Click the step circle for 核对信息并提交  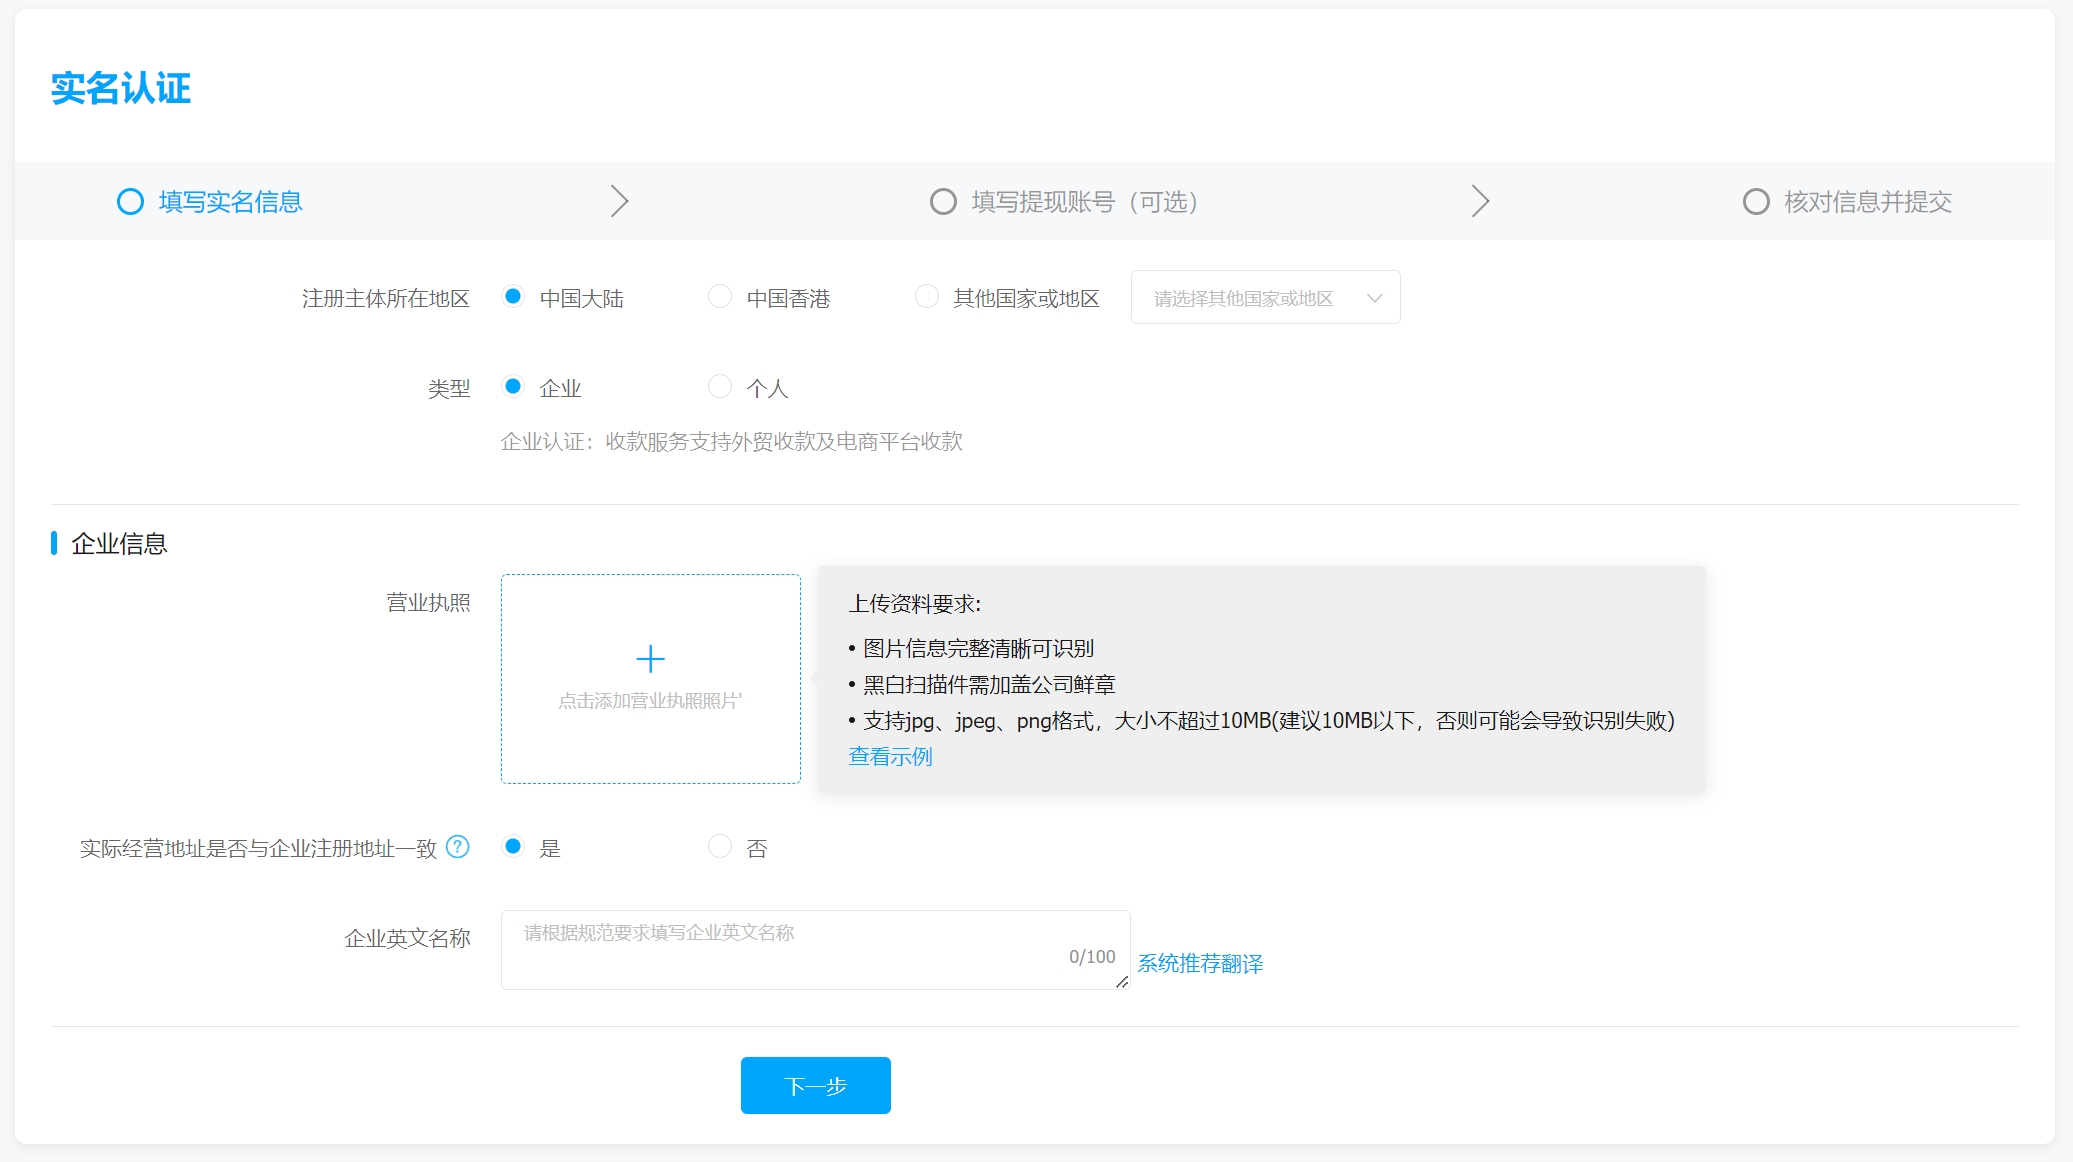point(1756,202)
